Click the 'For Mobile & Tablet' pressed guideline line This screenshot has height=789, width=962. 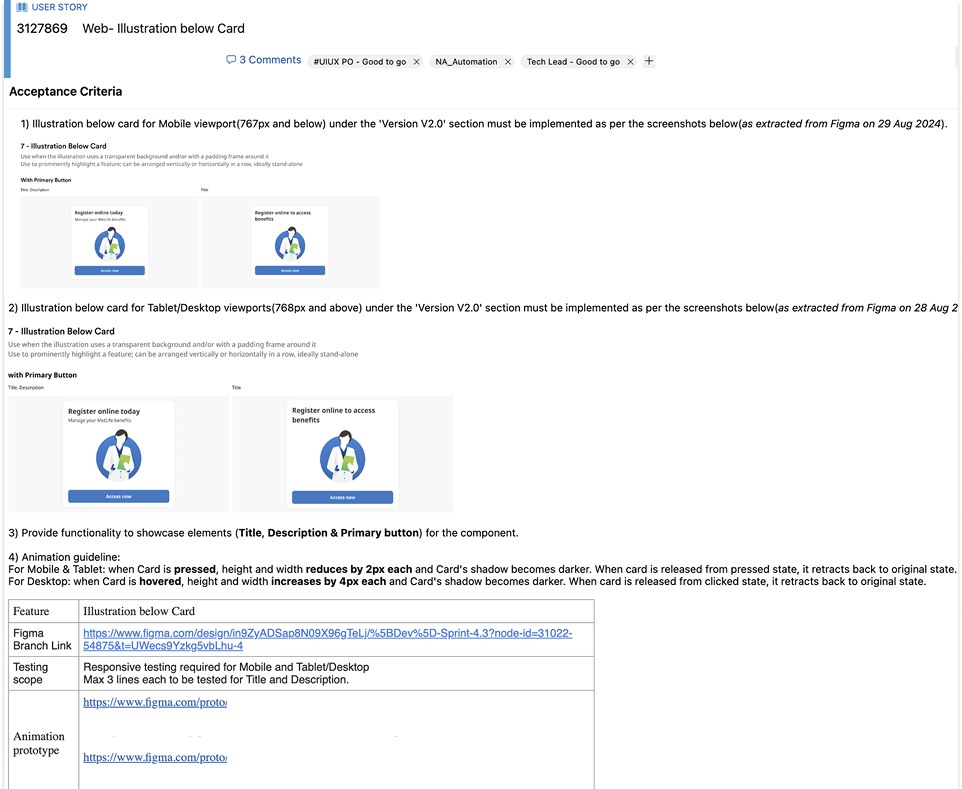tap(482, 569)
